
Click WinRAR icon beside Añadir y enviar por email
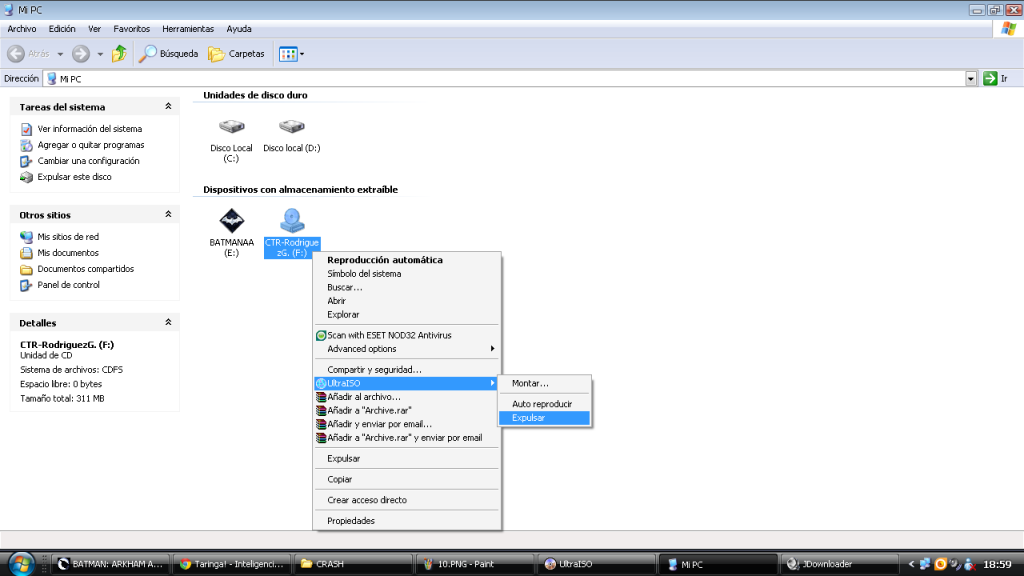click(x=321, y=424)
